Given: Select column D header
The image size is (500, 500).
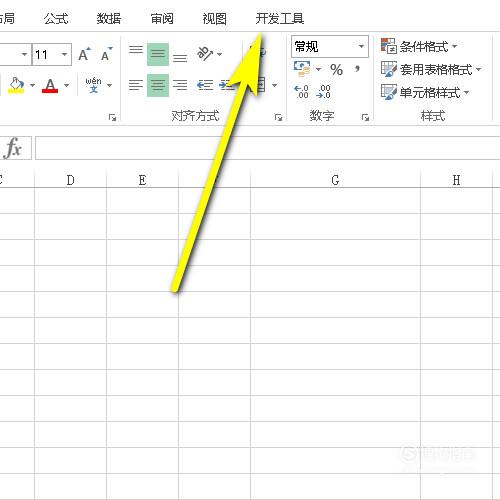Looking at the screenshot, I should (x=70, y=180).
